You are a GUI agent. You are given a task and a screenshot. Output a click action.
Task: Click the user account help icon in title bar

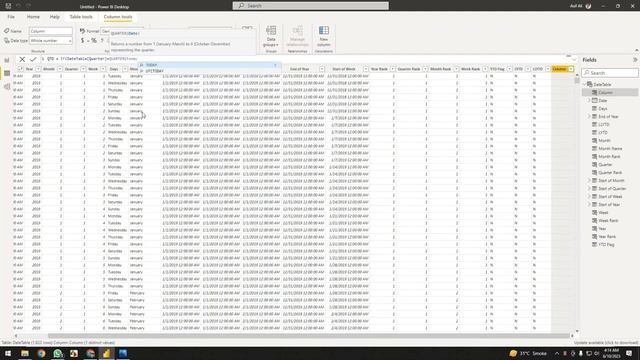click(588, 6)
